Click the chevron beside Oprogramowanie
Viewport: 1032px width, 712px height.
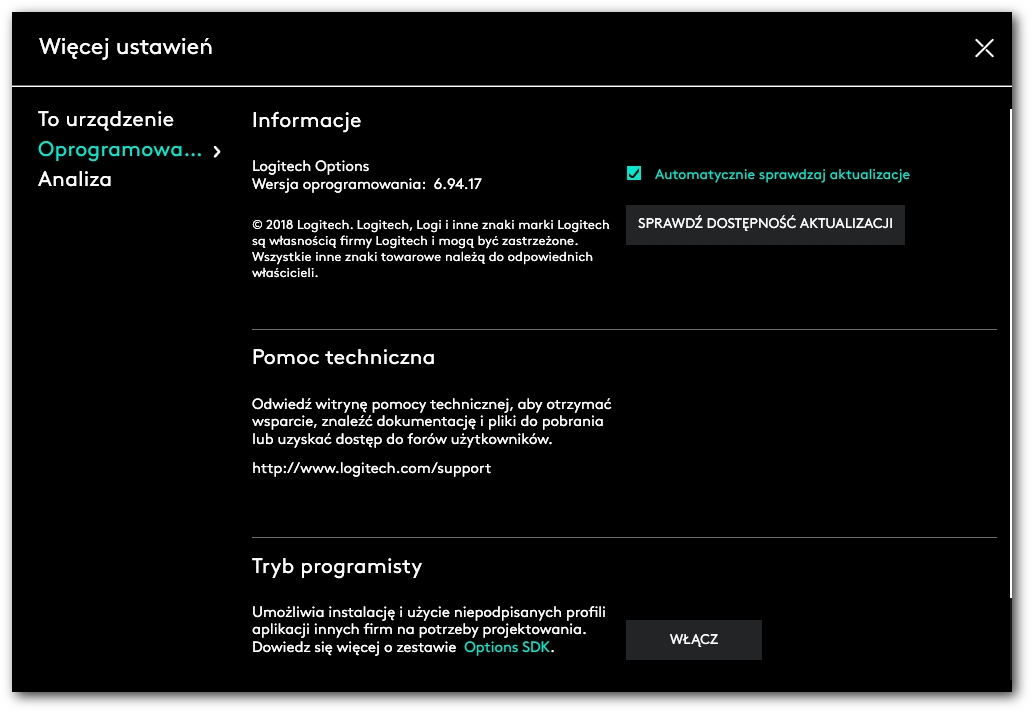217,151
